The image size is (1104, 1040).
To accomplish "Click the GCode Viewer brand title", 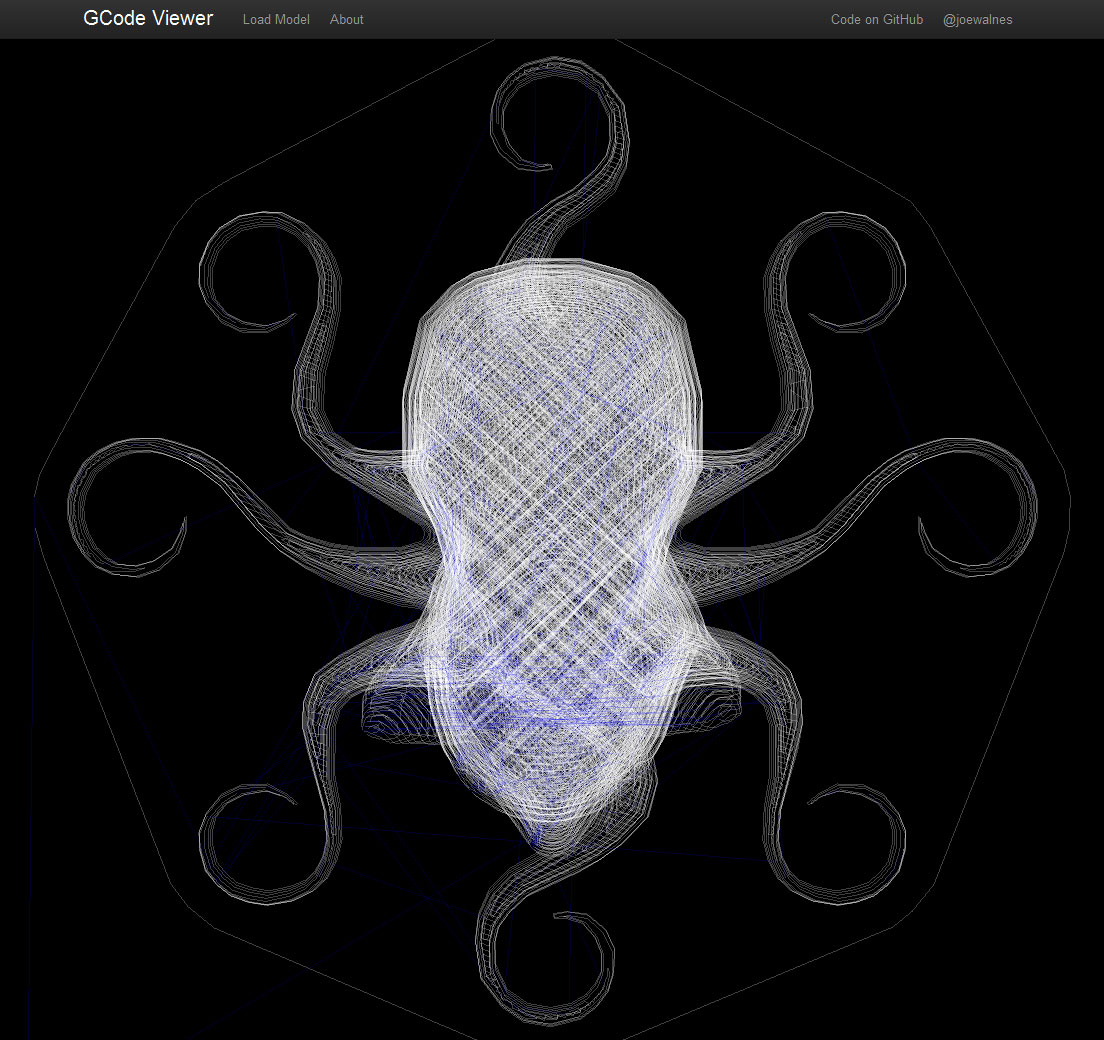I will coord(148,18).
